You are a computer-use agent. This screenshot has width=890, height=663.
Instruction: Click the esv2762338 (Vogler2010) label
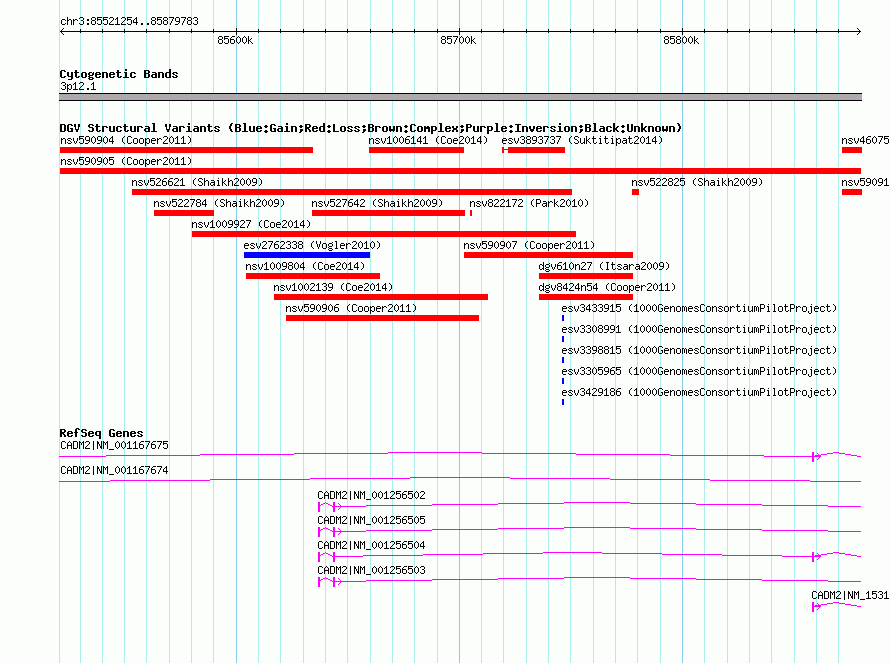click(x=312, y=245)
